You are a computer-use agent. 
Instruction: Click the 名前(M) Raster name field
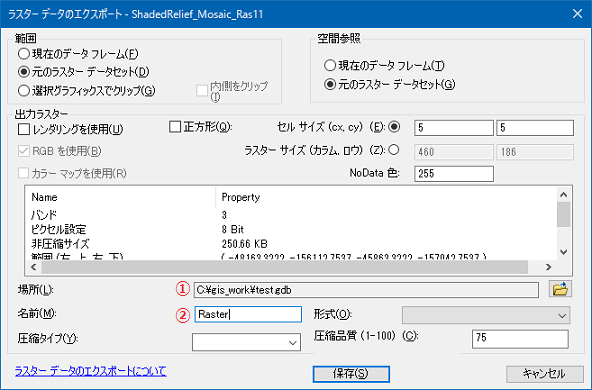pyautogui.click(x=248, y=314)
